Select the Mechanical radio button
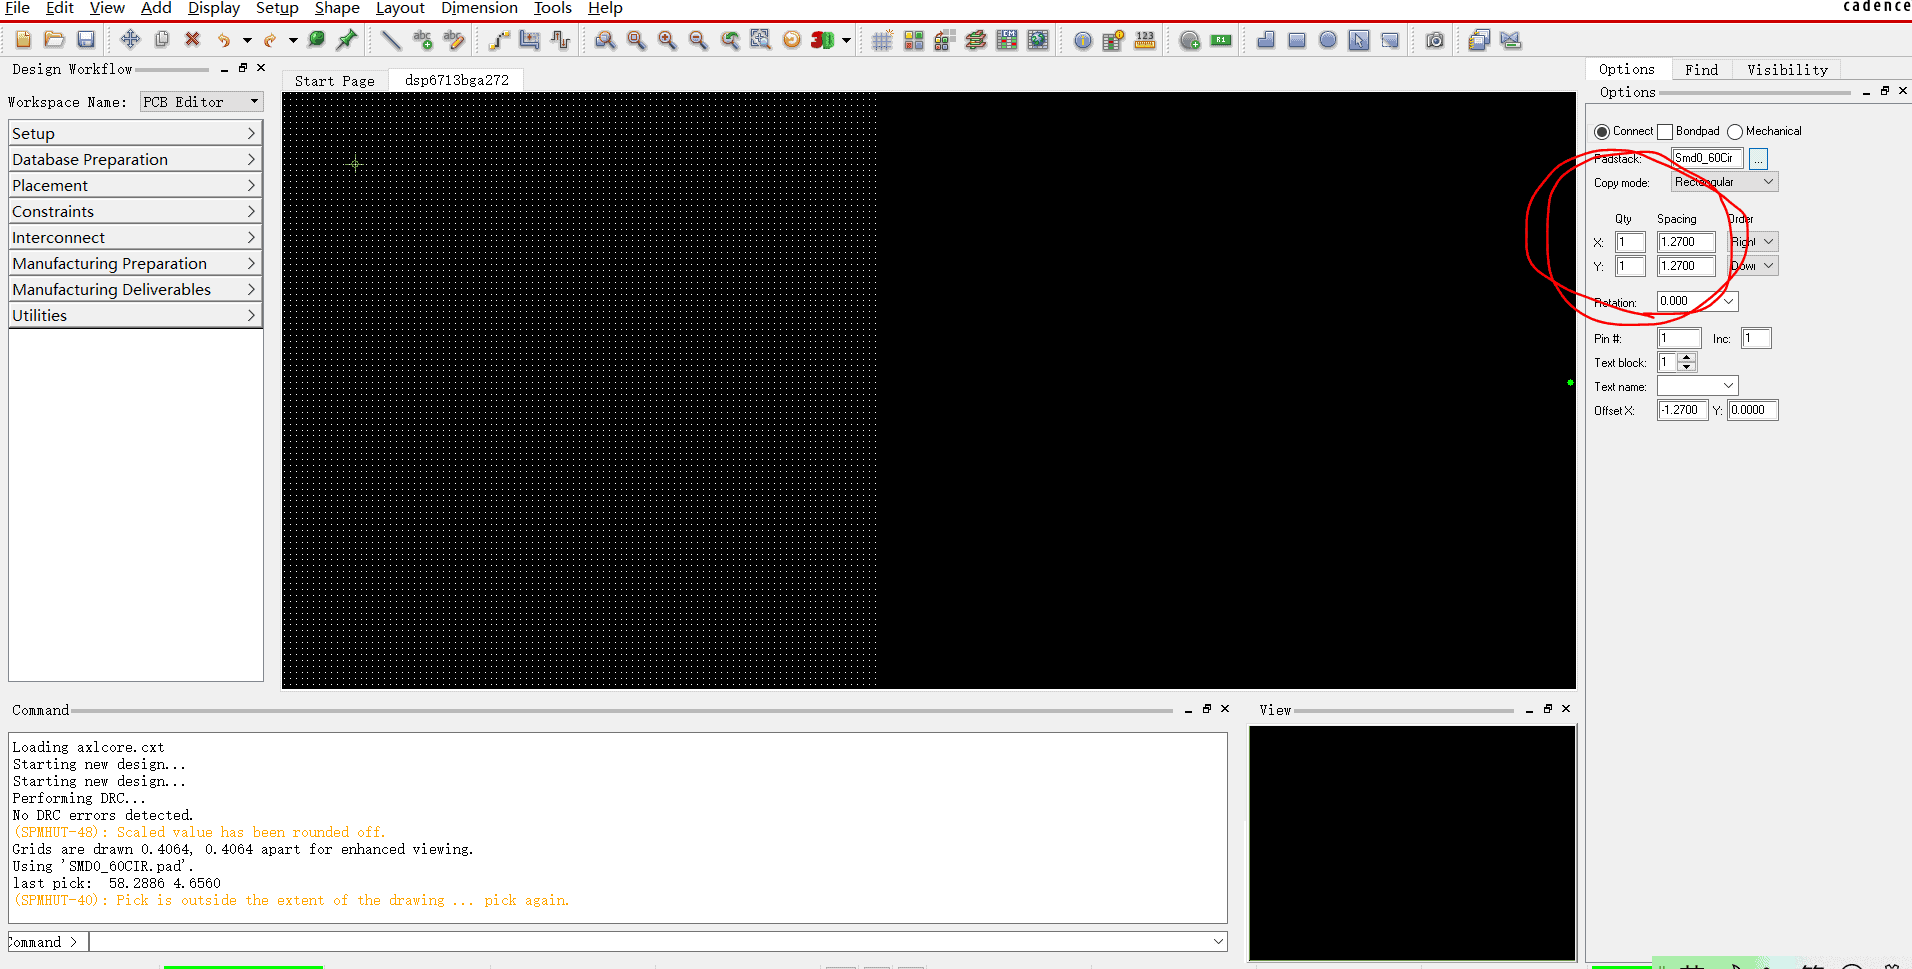1912x969 pixels. pyautogui.click(x=1735, y=131)
